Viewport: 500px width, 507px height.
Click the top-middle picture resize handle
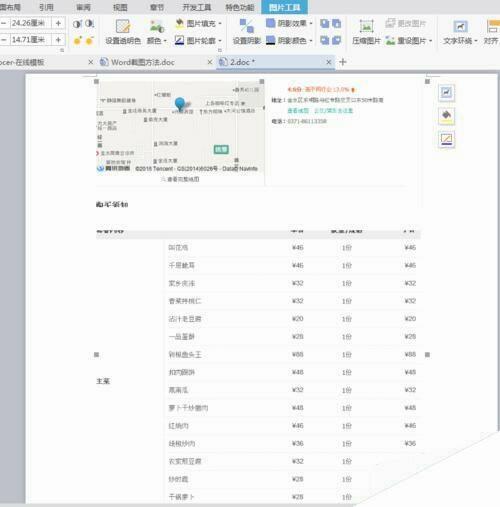262,81
